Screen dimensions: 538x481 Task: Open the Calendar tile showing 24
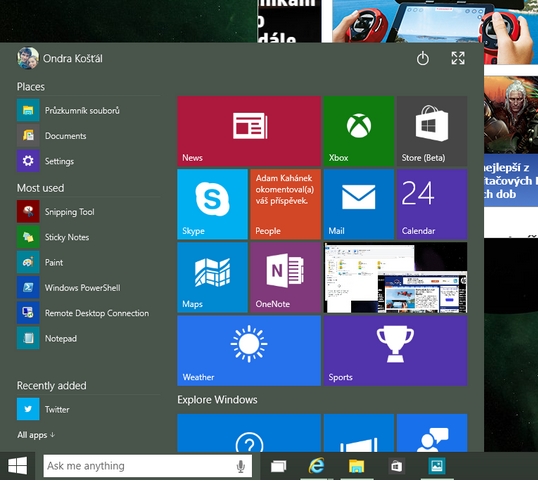coord(432,204)
